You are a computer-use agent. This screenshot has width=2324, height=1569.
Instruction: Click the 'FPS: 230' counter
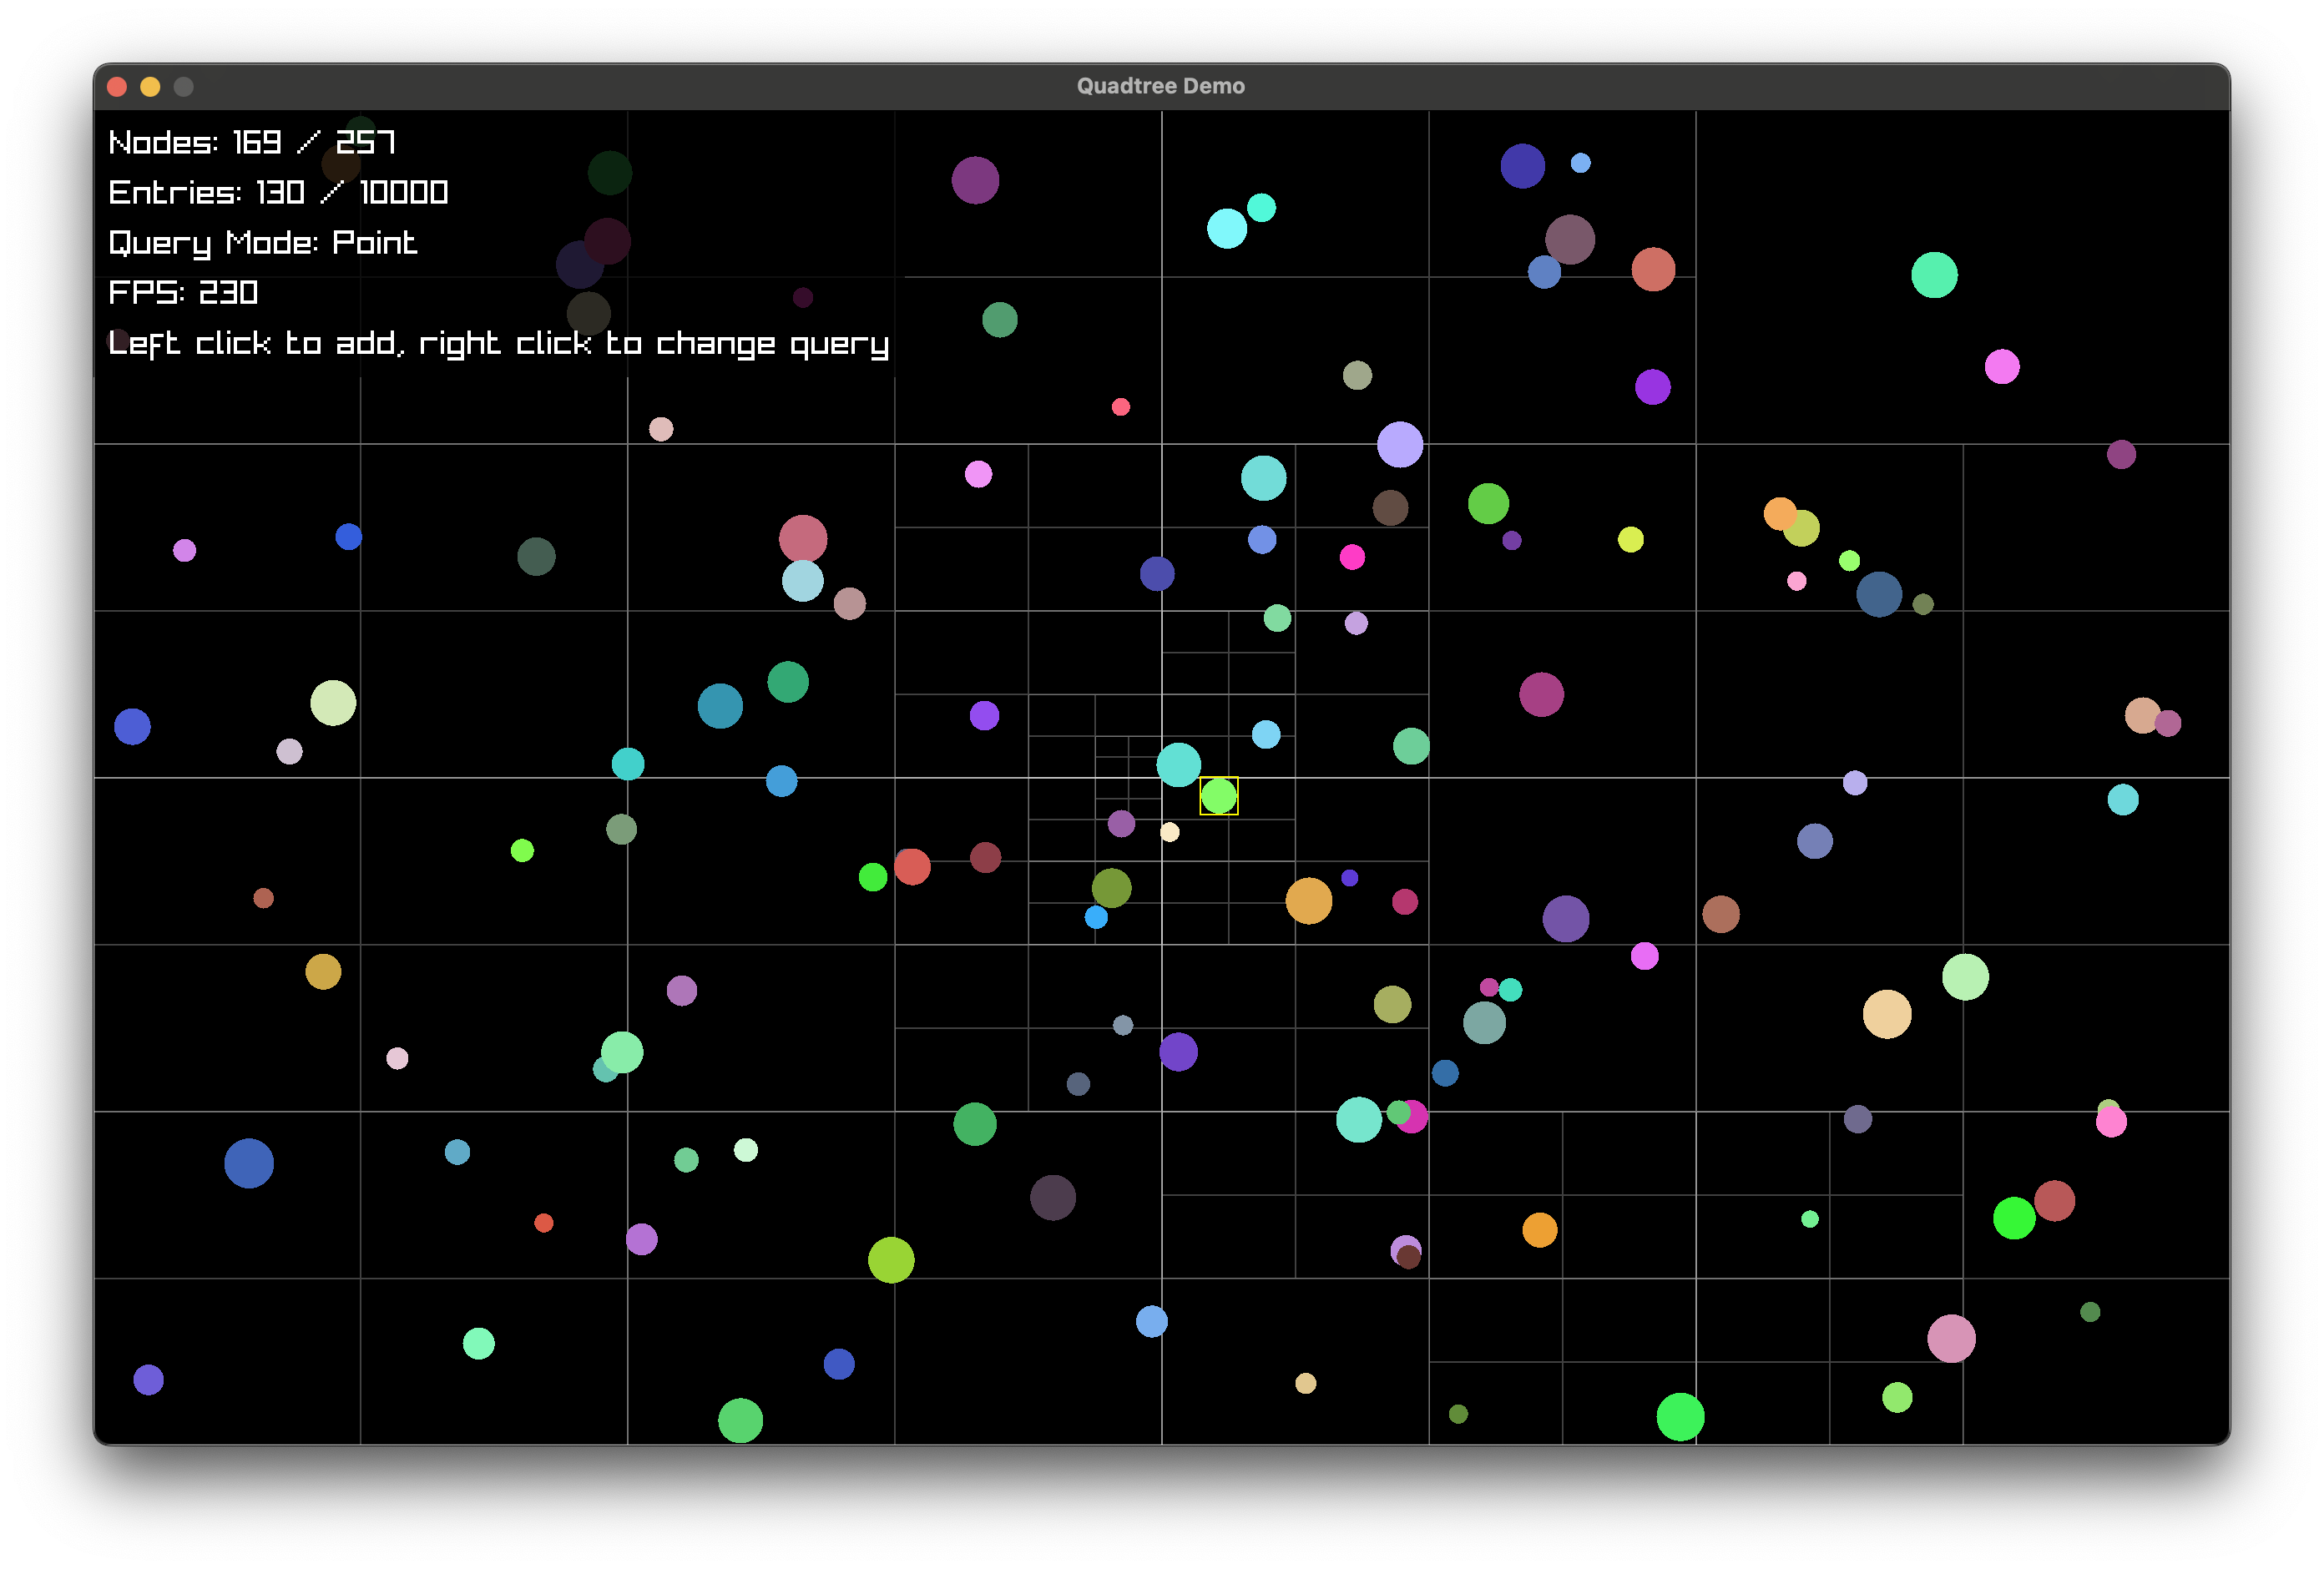tap(183, 292)
